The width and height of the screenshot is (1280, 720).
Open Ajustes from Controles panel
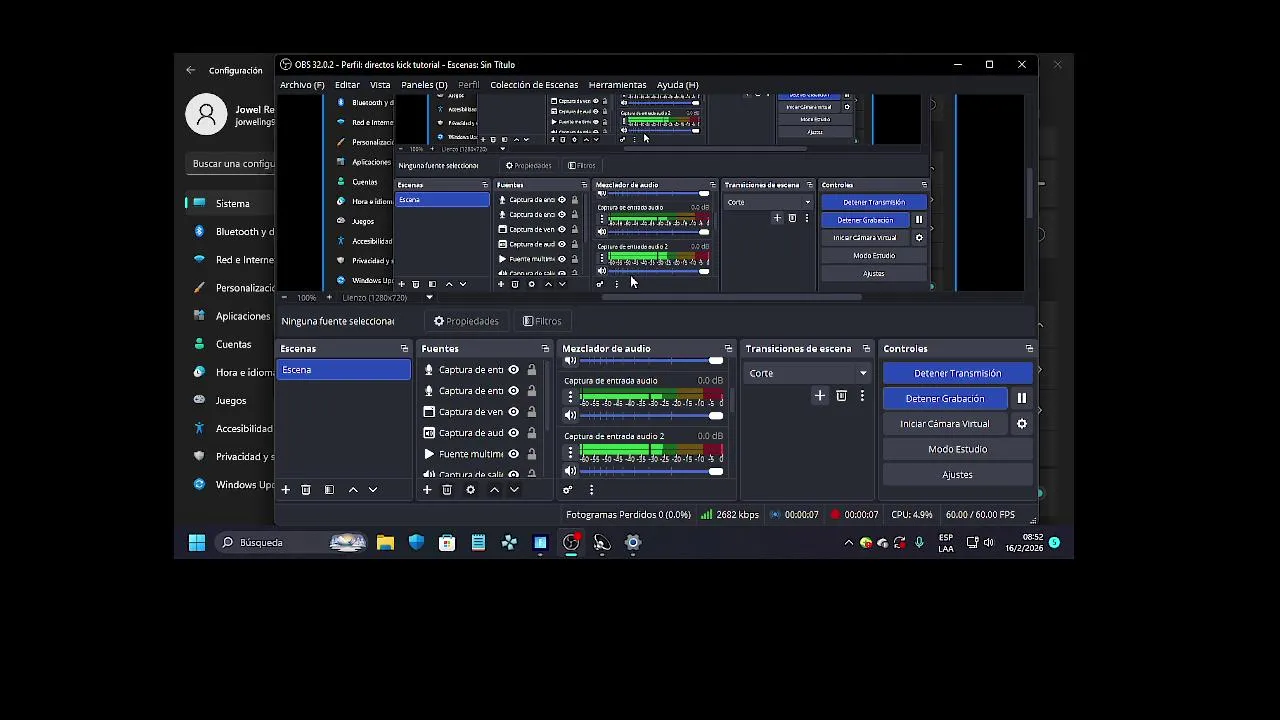tap(957, 475)
